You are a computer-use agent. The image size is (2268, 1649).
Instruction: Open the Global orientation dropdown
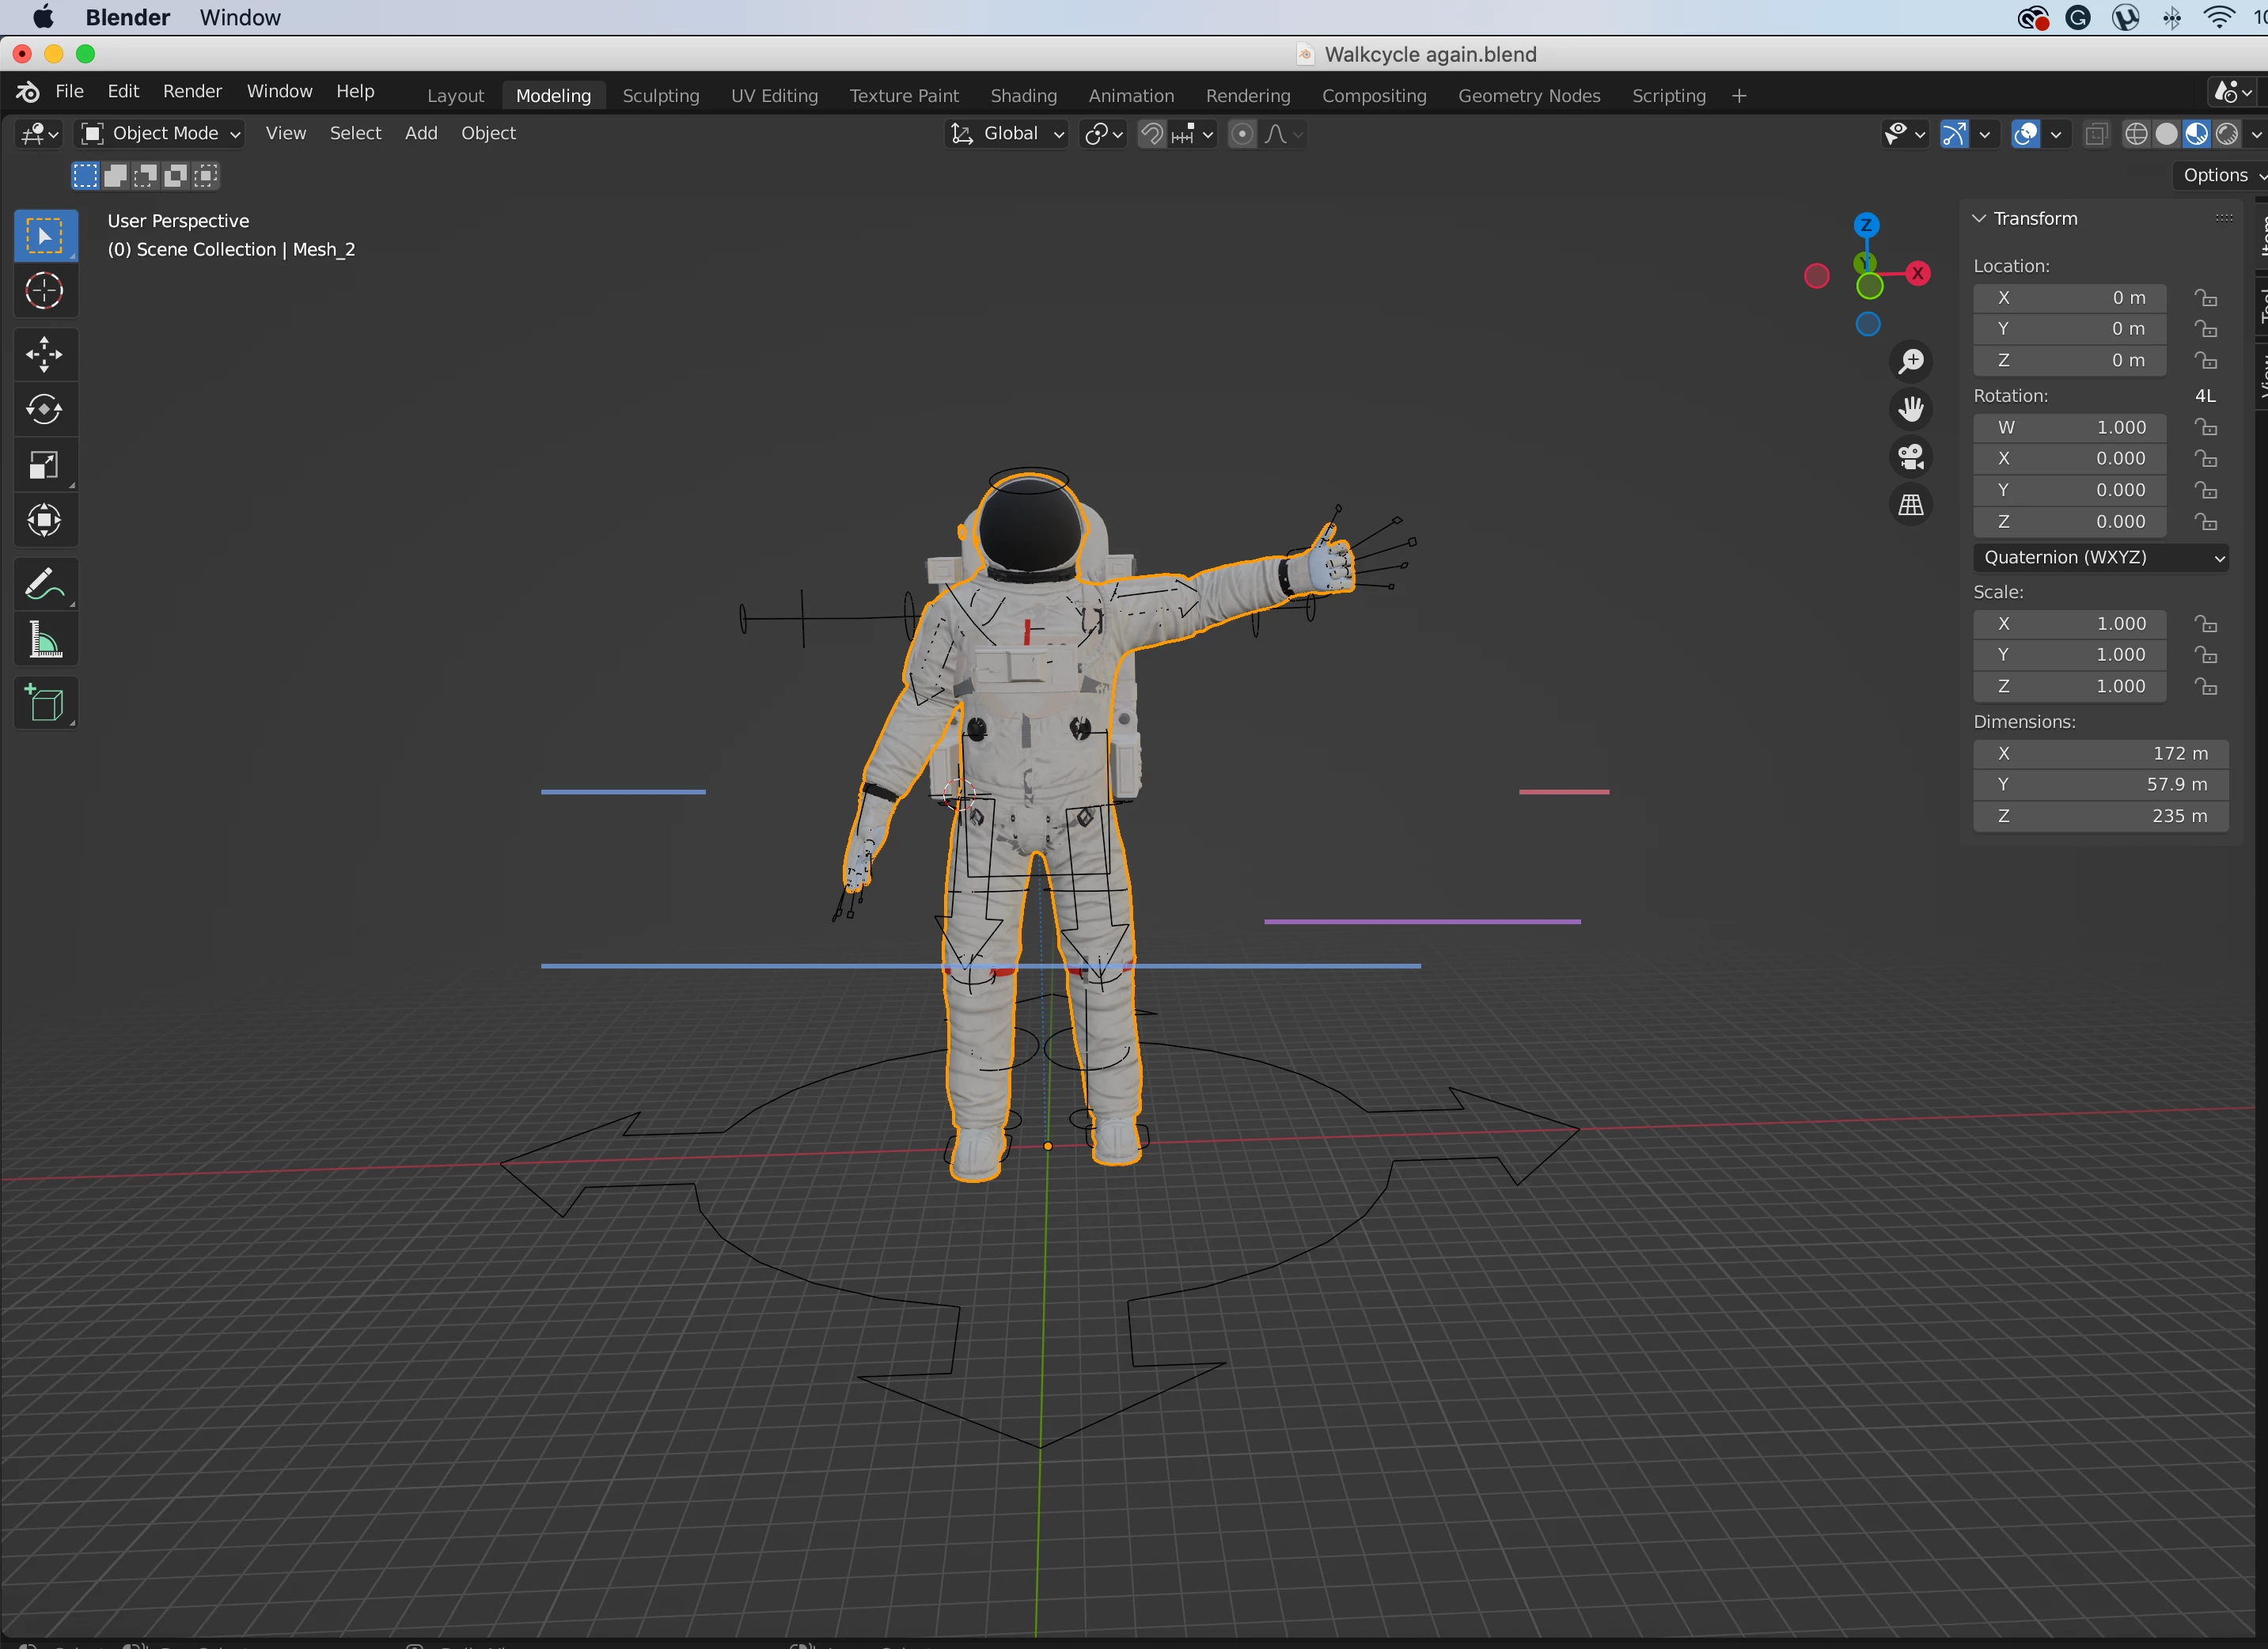tap(1008, 134)
